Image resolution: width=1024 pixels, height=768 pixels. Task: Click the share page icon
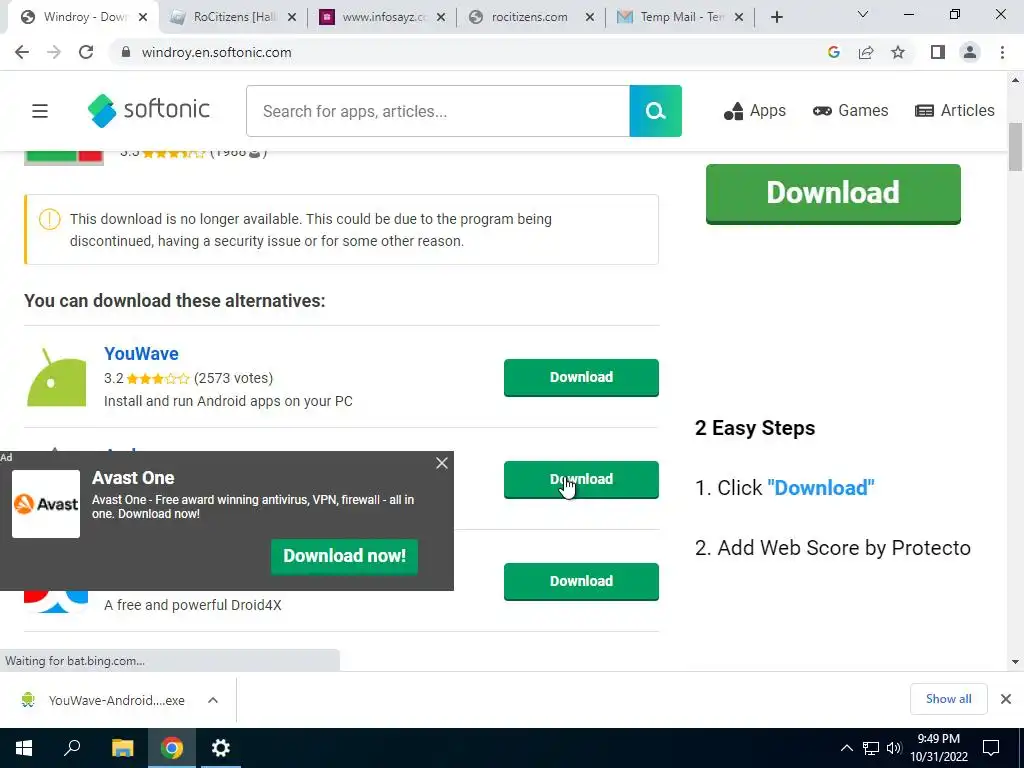click(866, 52)
